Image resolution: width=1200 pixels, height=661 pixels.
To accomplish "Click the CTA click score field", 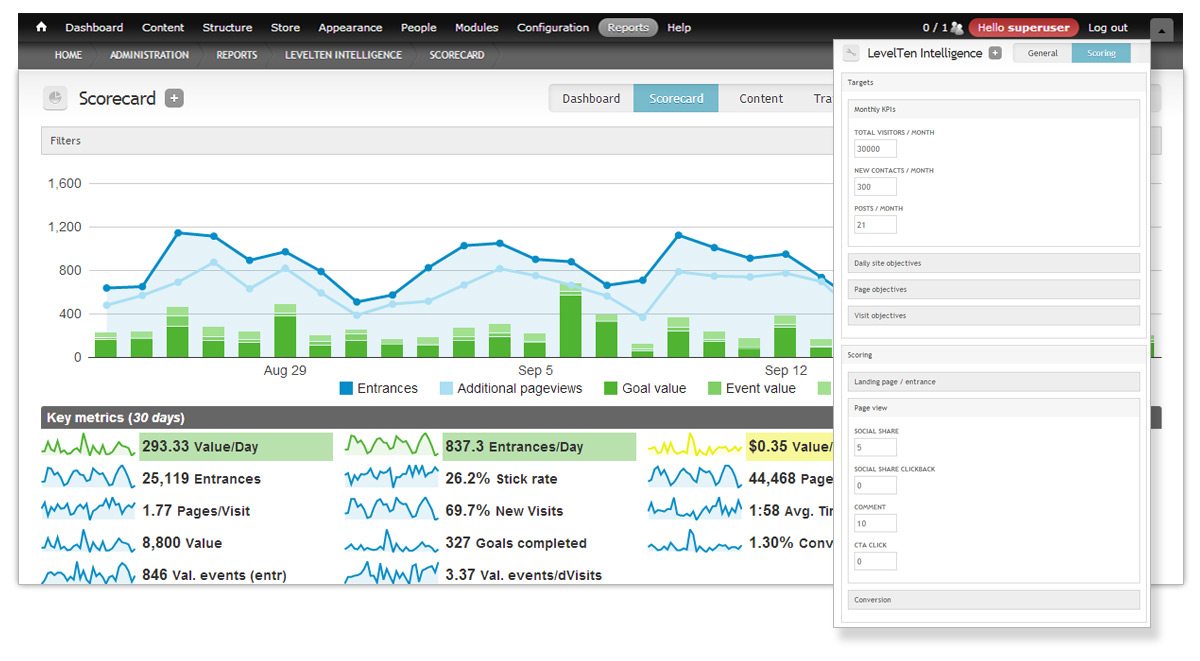I will pos(875,561).
